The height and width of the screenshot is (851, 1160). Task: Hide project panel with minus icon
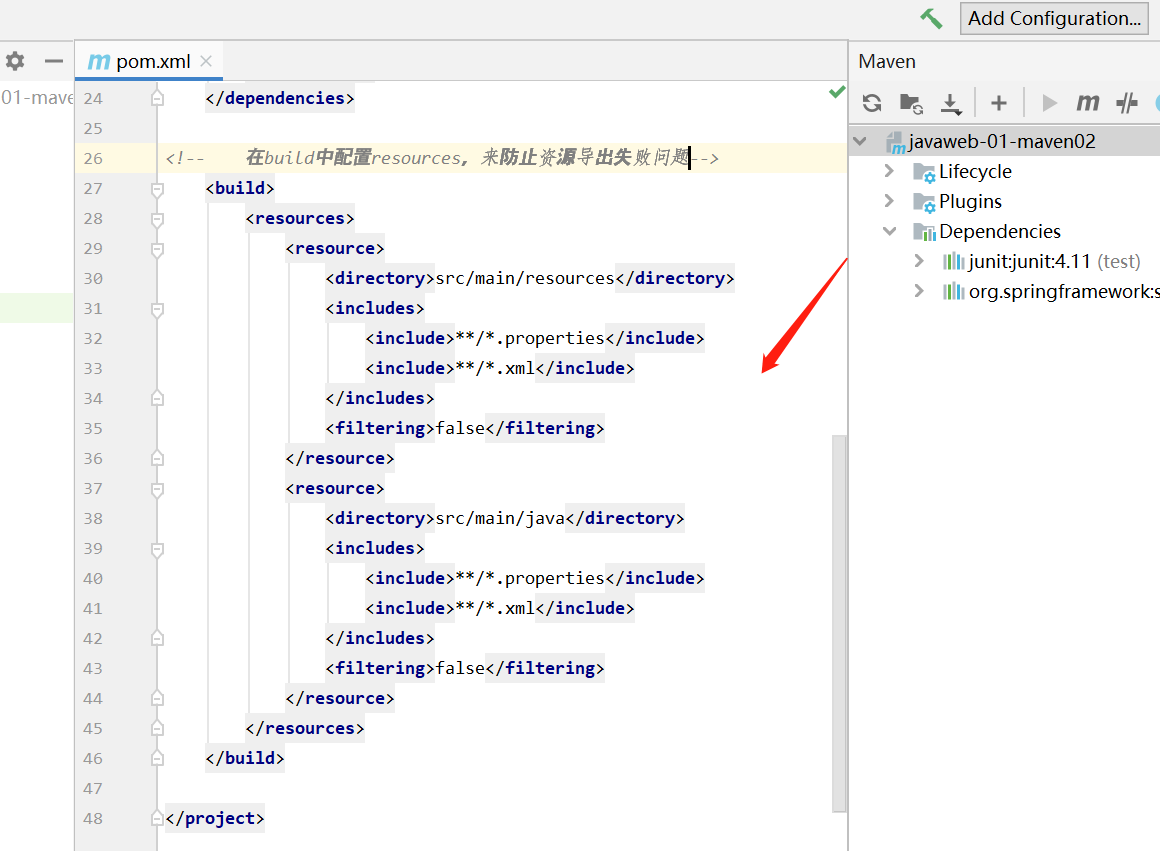(53, 61)
